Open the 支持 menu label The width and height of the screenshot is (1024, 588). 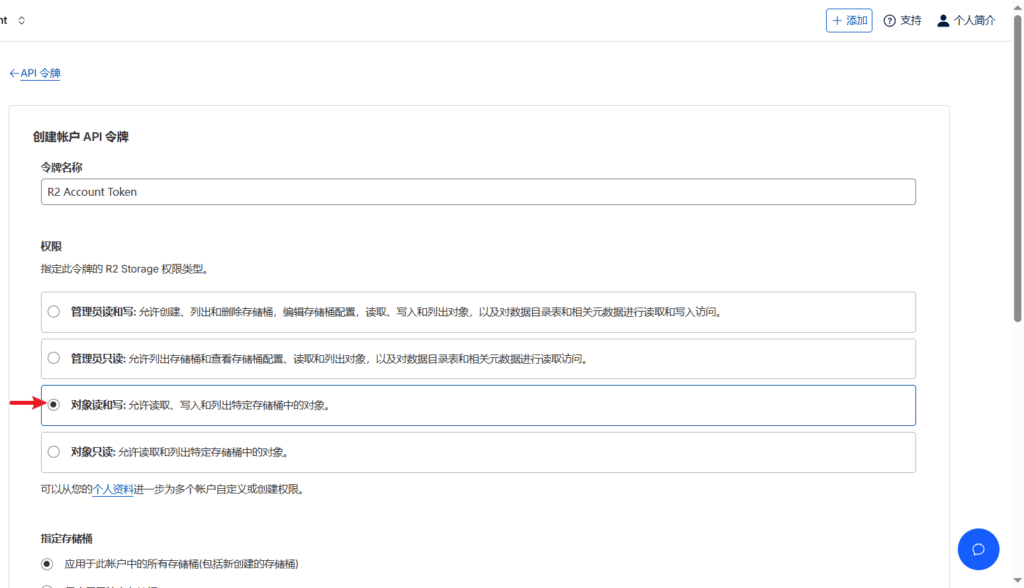click(910, 21)
